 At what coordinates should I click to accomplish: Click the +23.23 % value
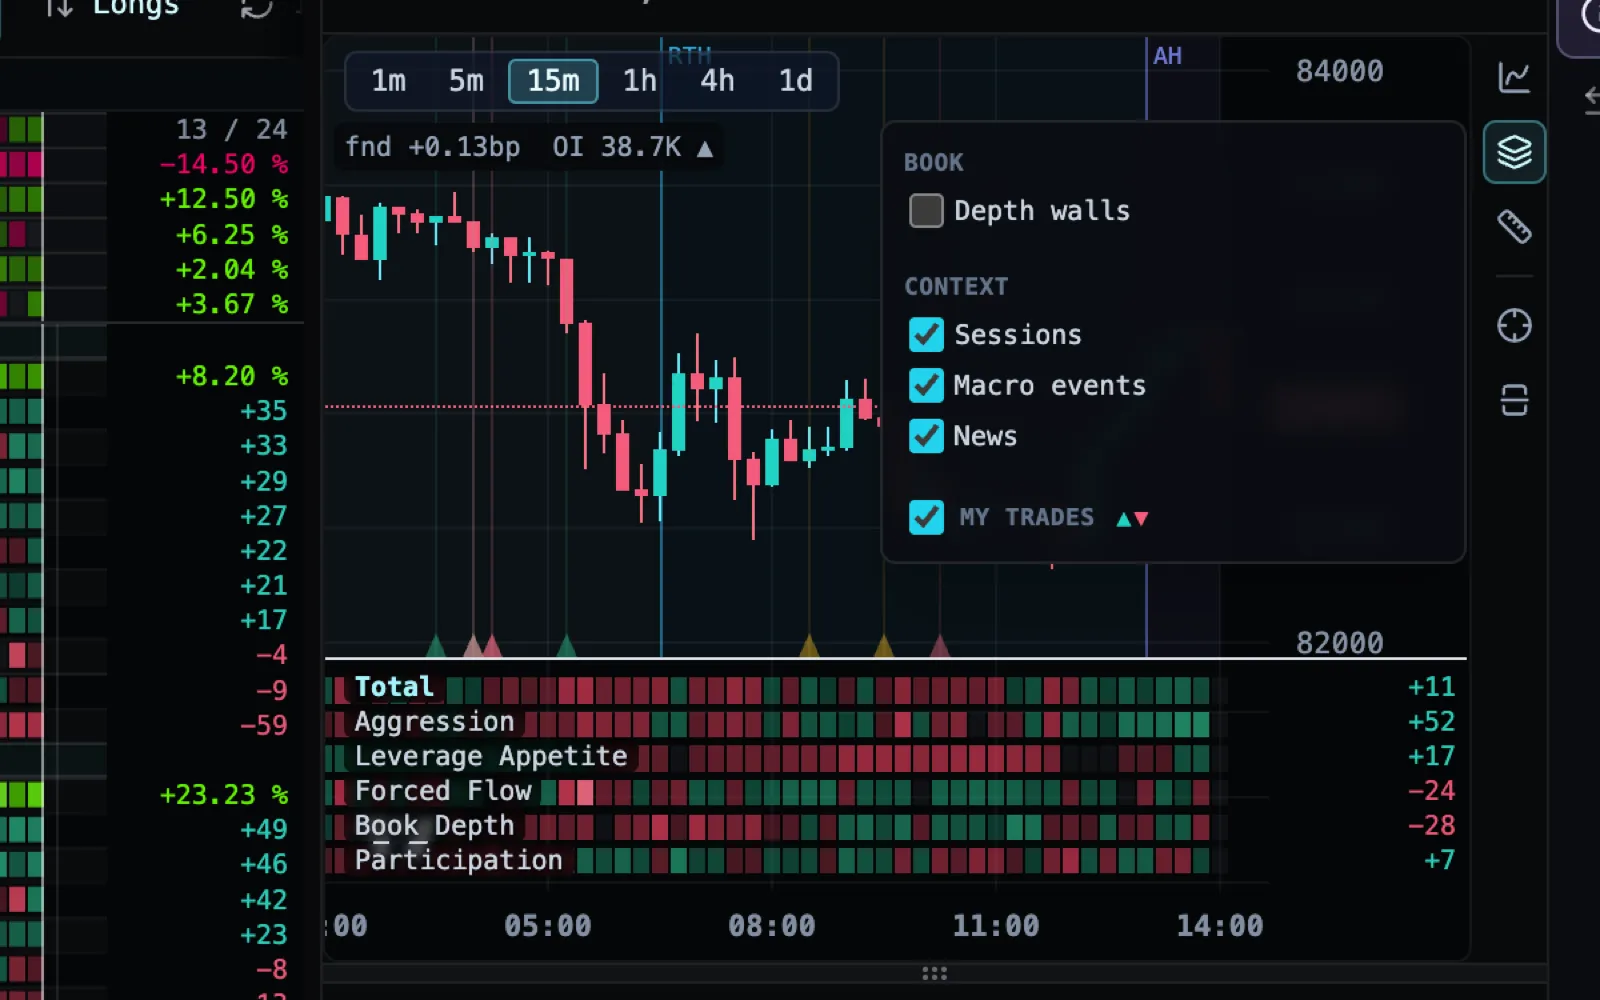tap(224, 795)
